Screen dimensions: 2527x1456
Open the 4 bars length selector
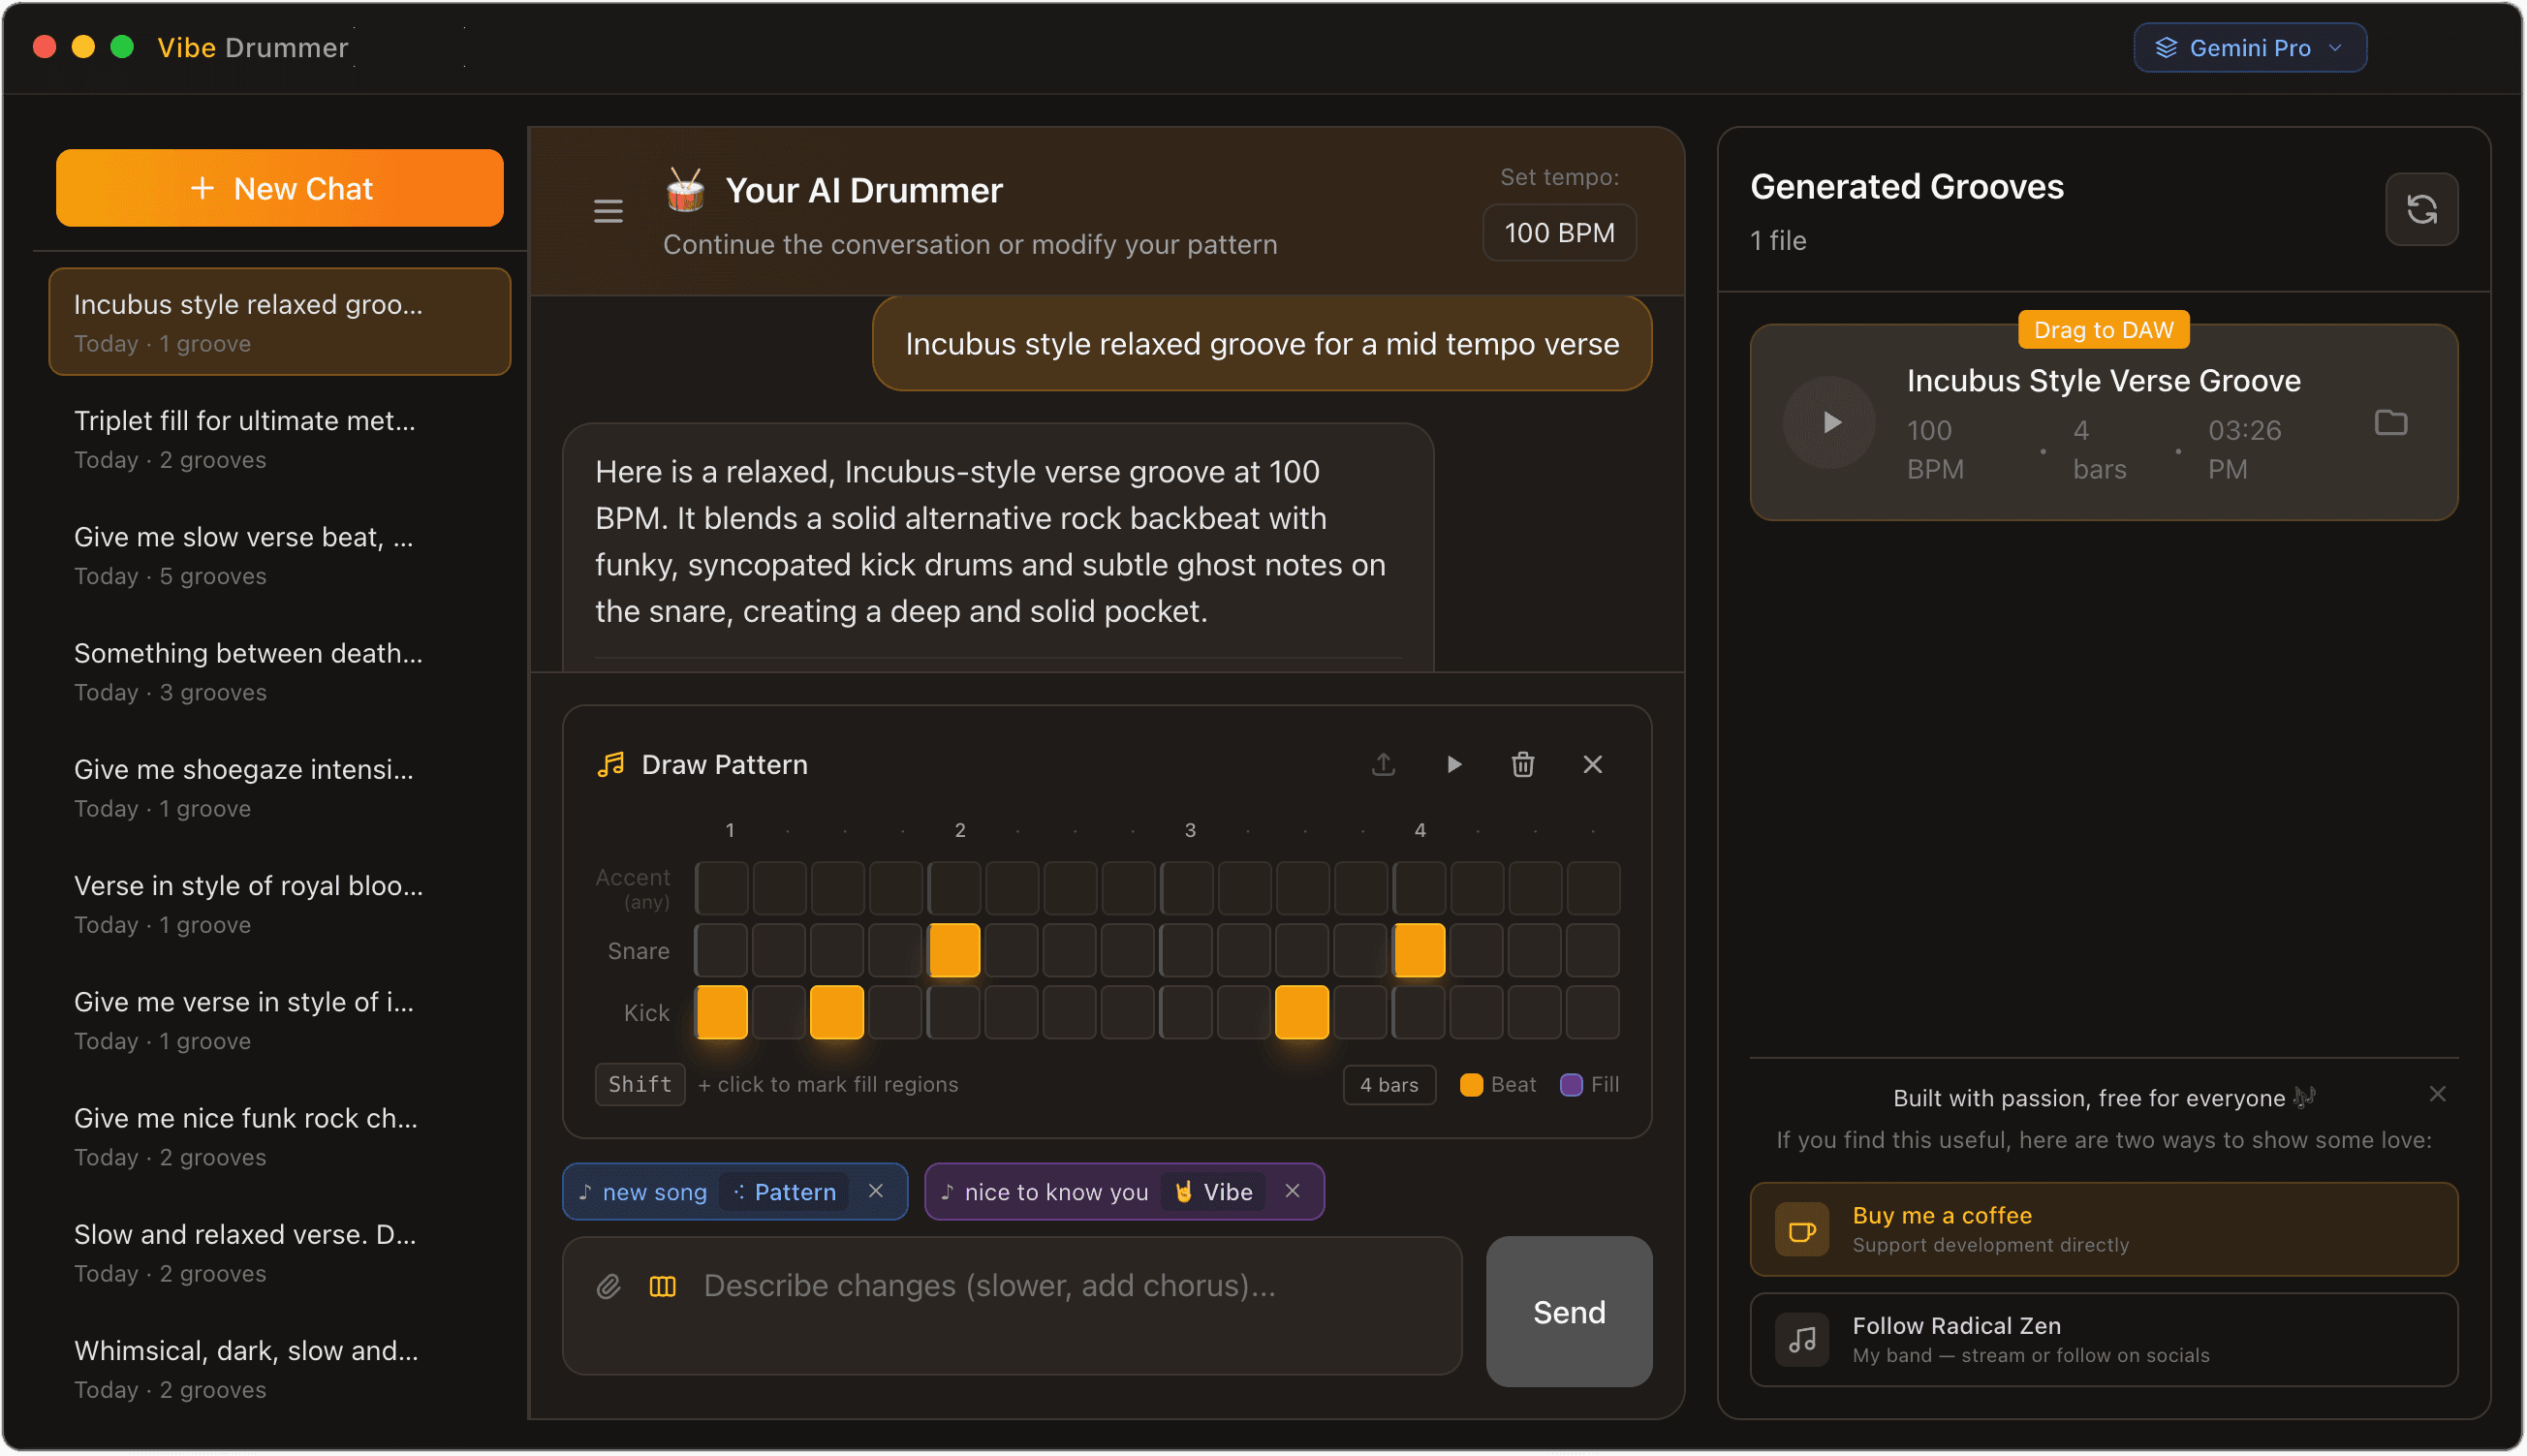point(1389,1084)
